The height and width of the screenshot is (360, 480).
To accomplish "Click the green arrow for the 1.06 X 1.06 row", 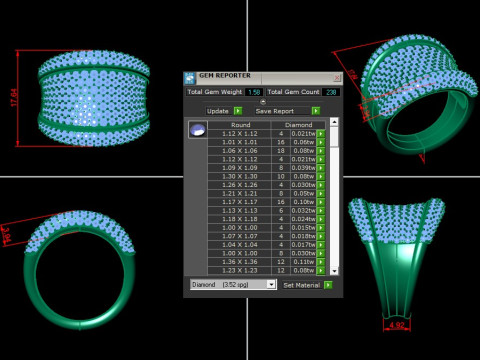I will (x=321, y=151).
